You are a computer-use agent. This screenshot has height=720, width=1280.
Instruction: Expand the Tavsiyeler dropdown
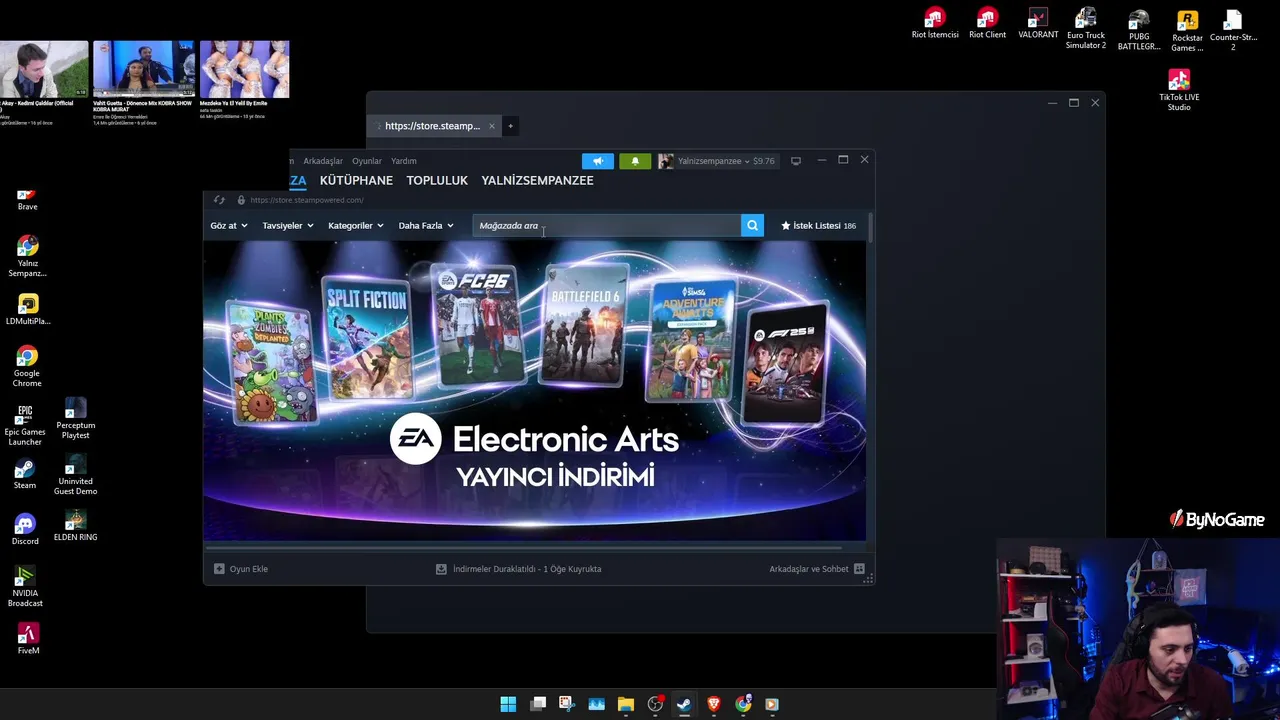click(x=288, y=226)
